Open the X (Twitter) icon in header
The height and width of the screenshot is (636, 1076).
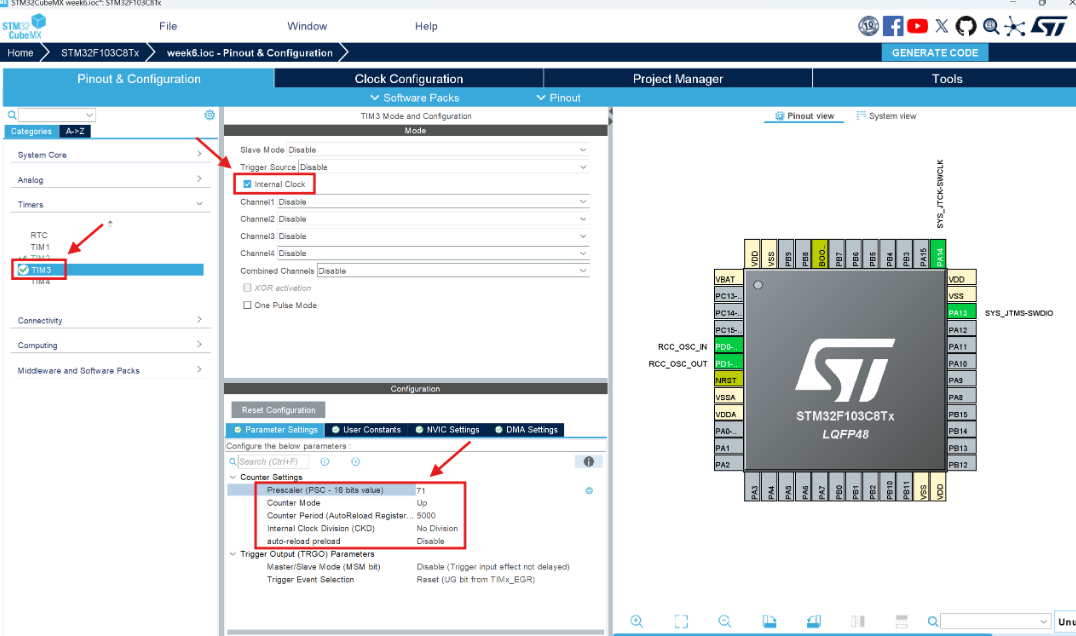pos(942,26)
